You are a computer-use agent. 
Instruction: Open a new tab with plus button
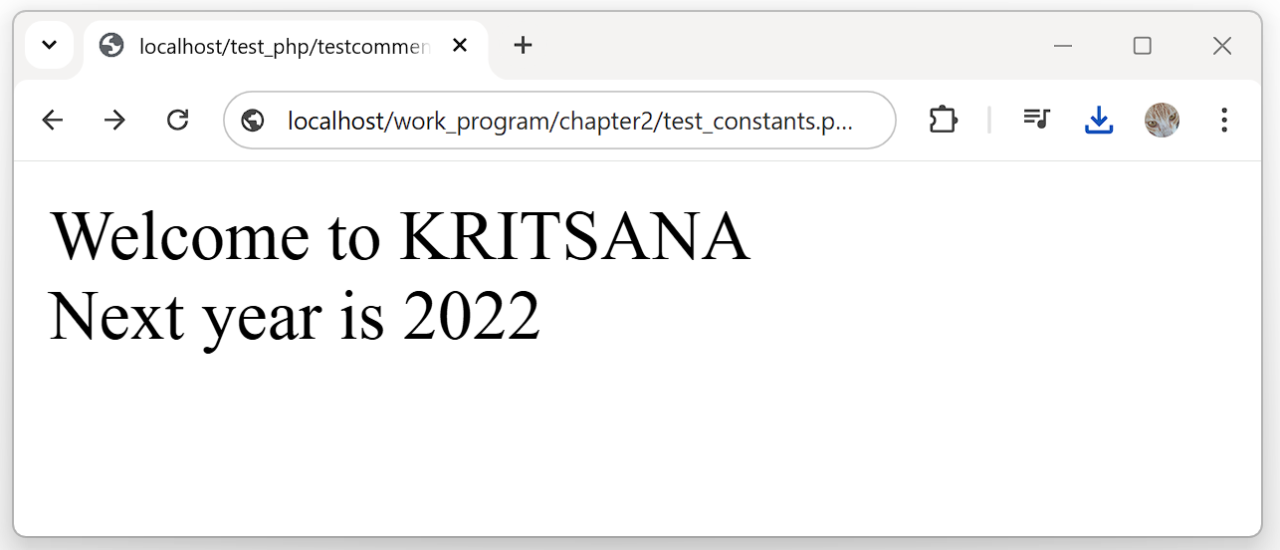pos(522,46)
